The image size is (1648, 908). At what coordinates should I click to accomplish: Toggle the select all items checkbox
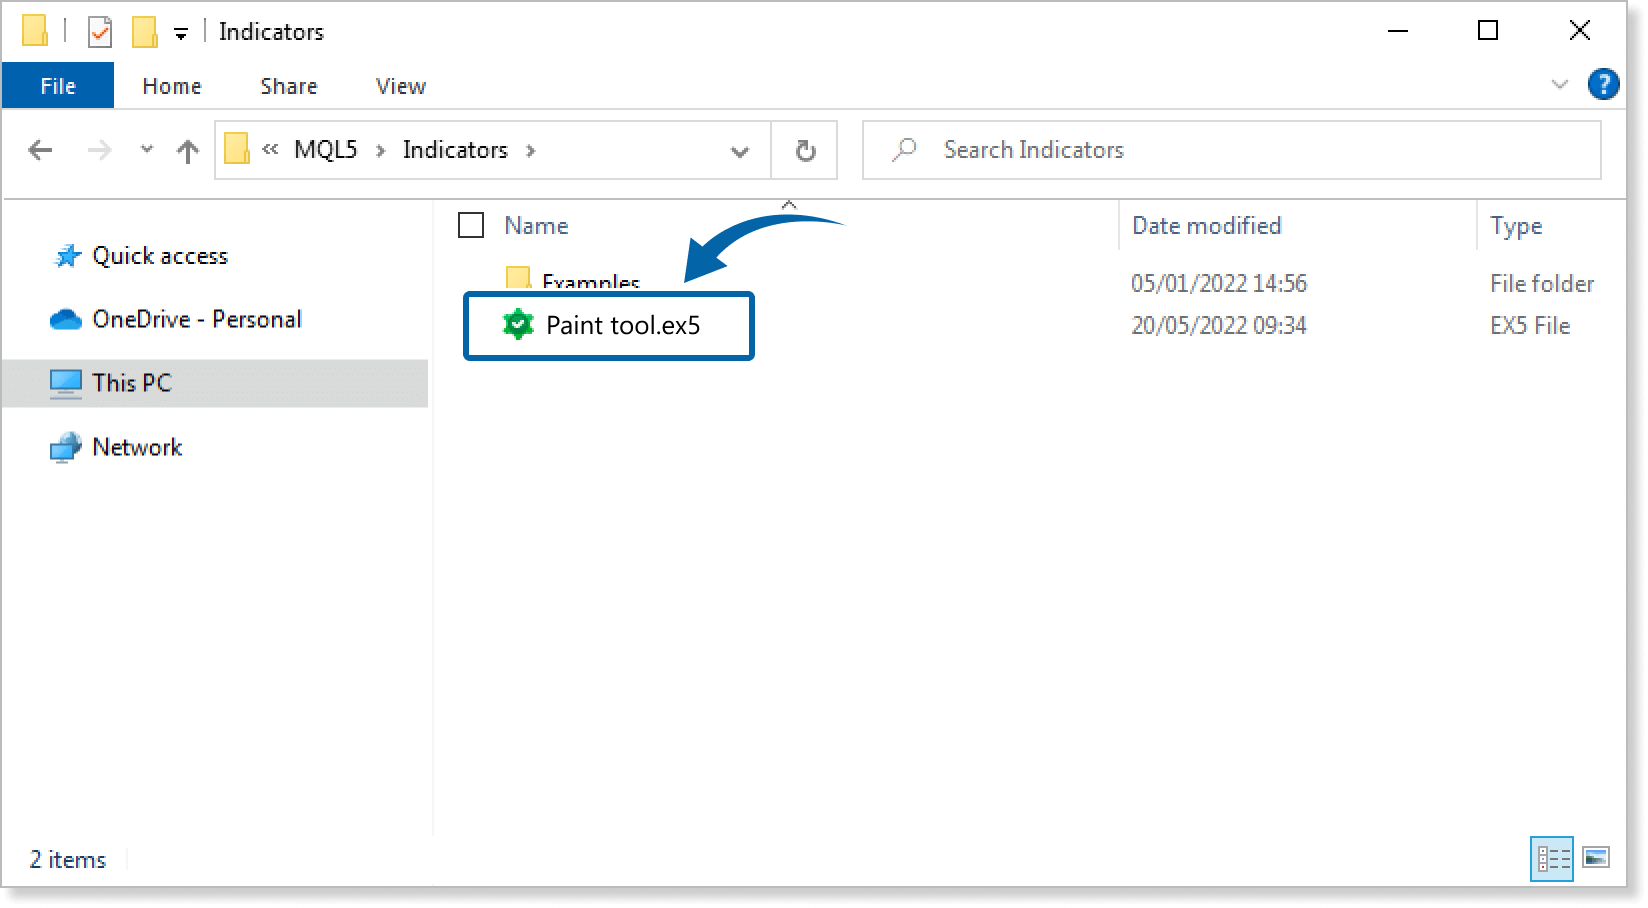(471, 226)
